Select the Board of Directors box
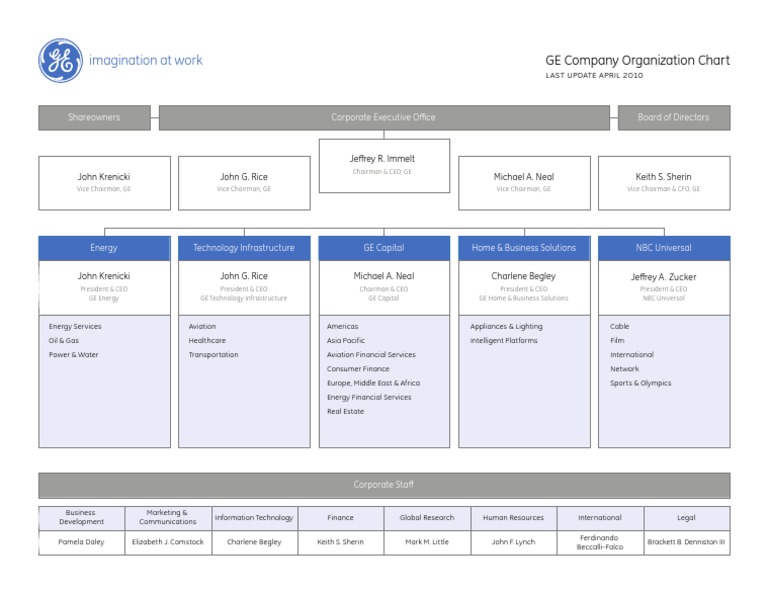The width and height of the screenshot is (768, 594). coord(674,118)
